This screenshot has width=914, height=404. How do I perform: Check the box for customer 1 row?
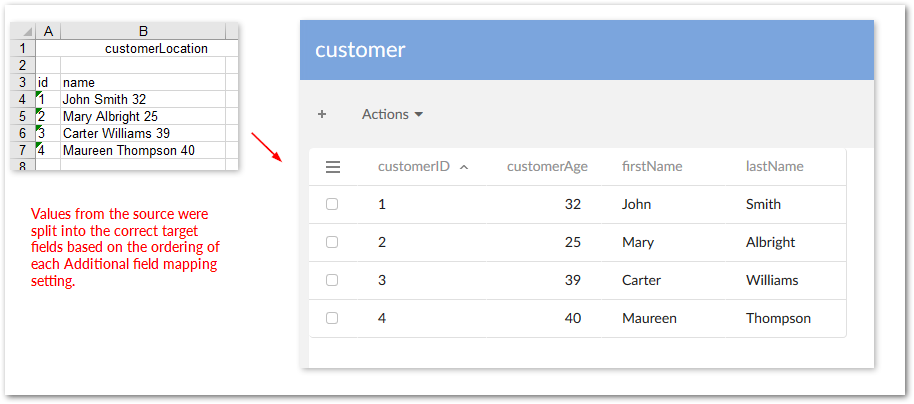tap(332, 204)
